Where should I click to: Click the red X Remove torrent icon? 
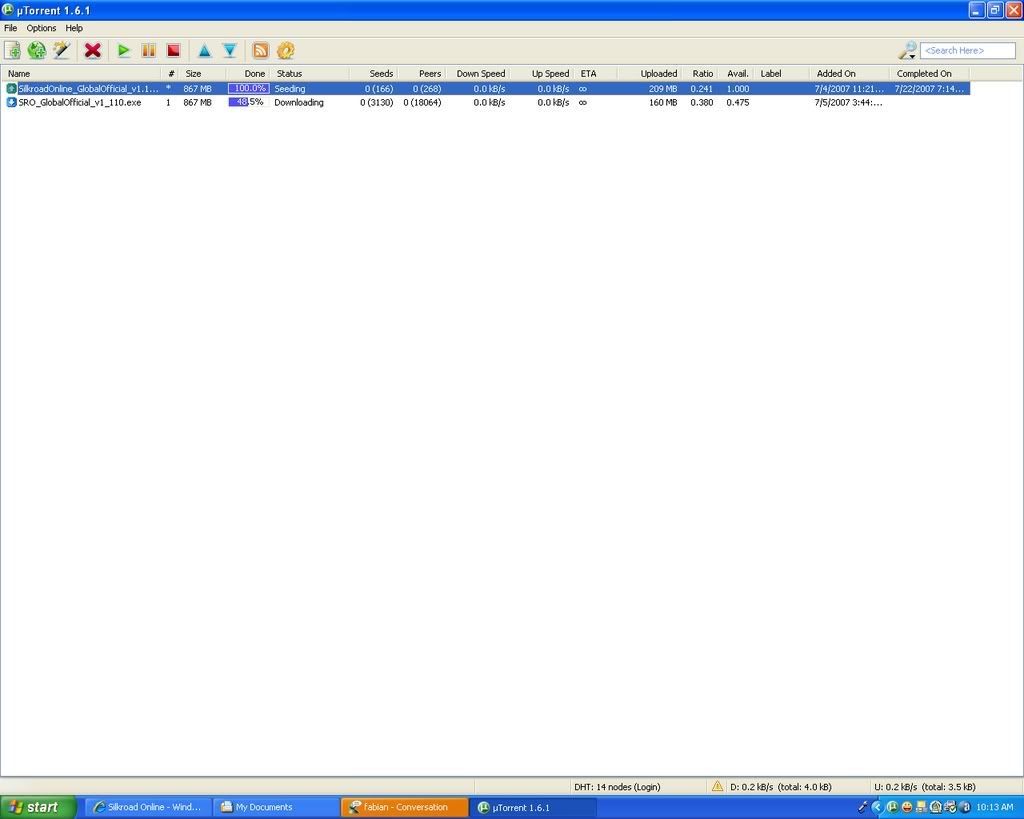[x=93, y=50]
